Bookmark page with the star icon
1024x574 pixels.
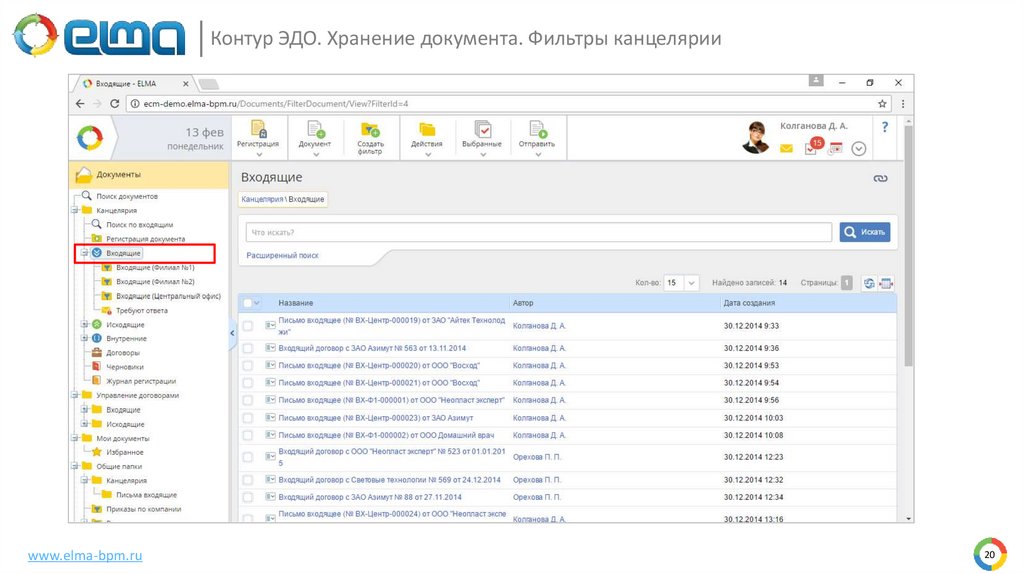882,103
